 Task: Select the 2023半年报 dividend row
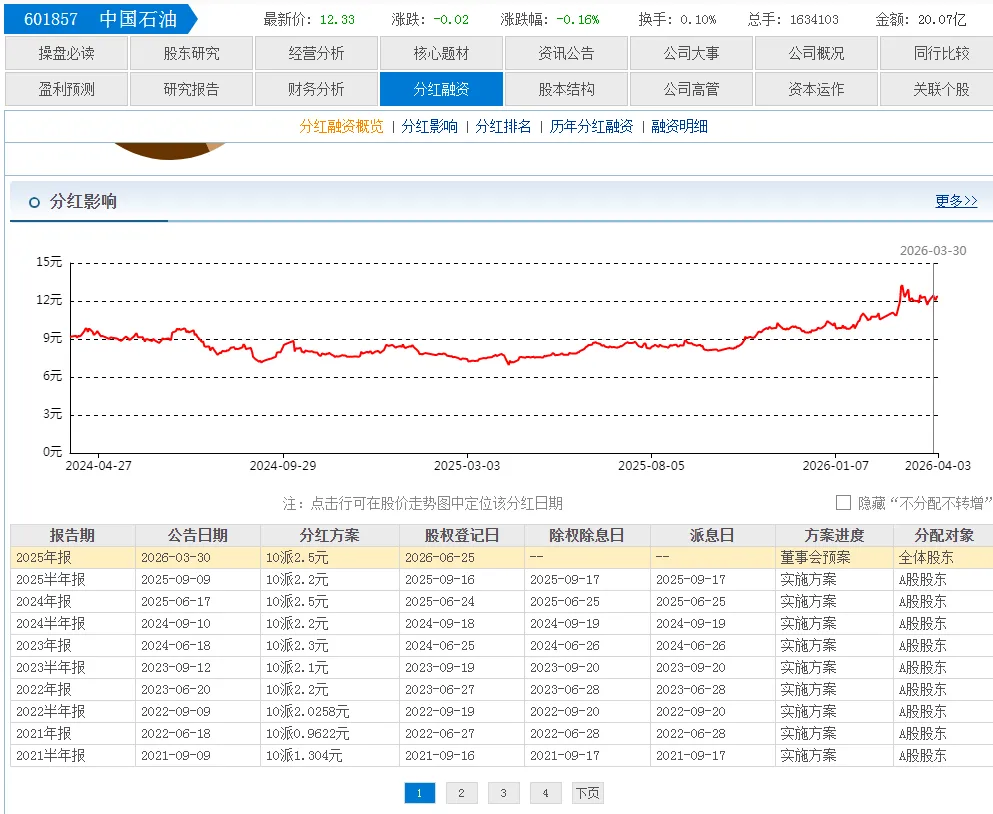click(502, 667)
